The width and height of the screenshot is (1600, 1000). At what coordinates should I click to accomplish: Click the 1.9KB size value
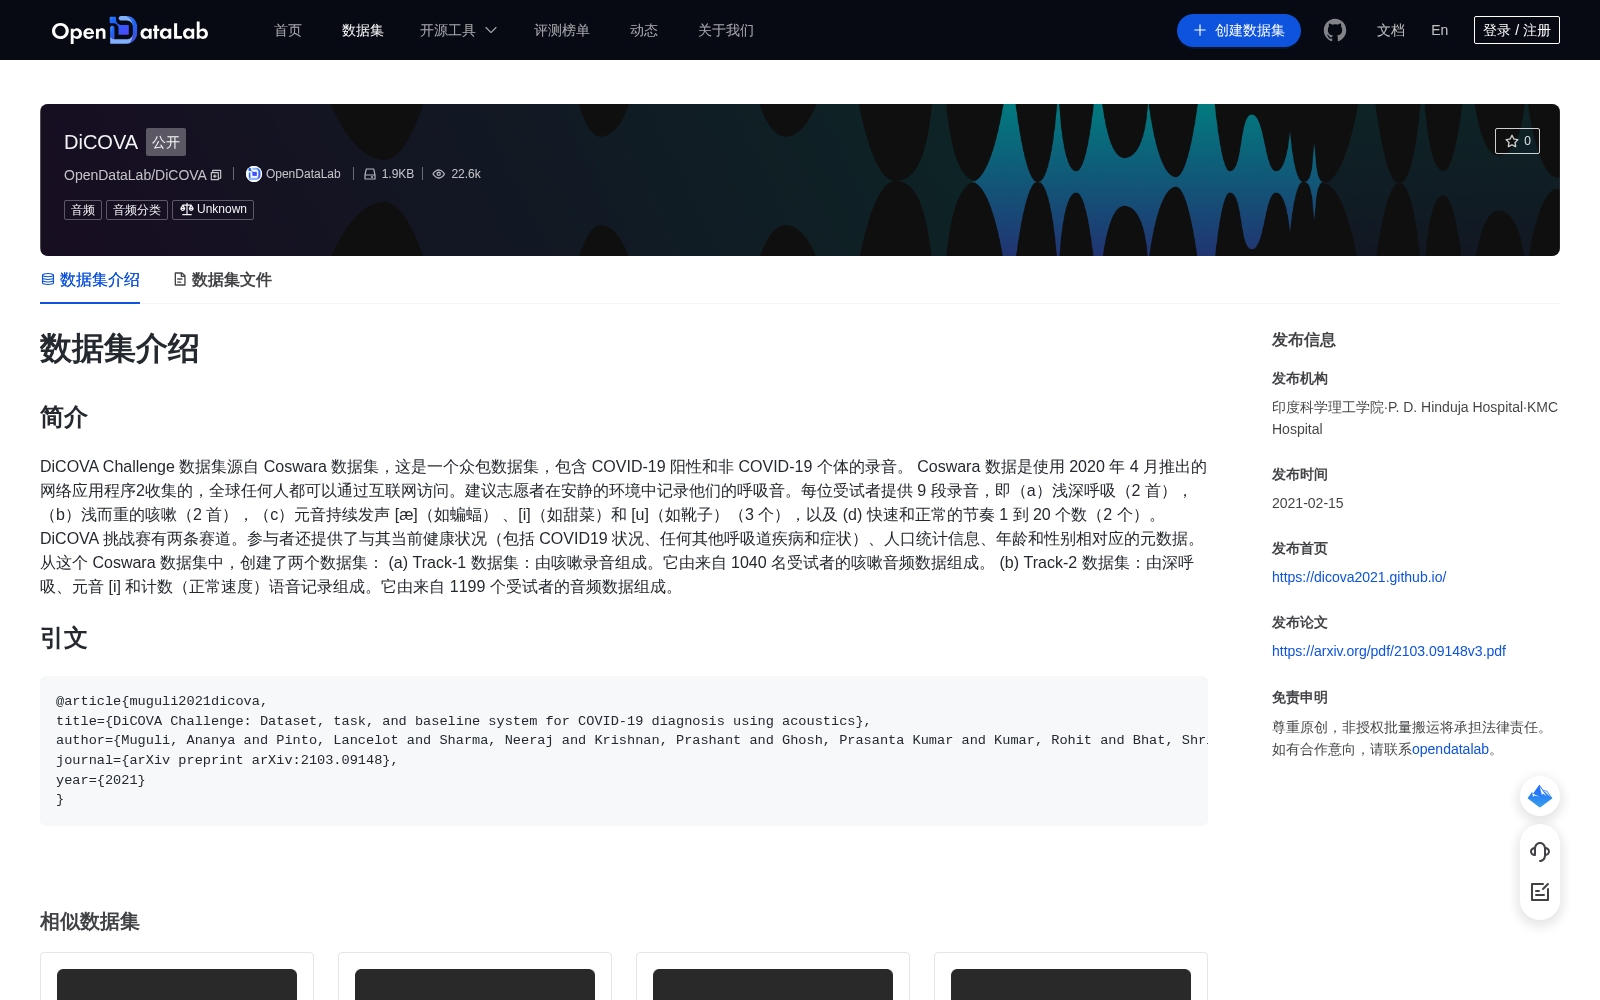(398, 174)
